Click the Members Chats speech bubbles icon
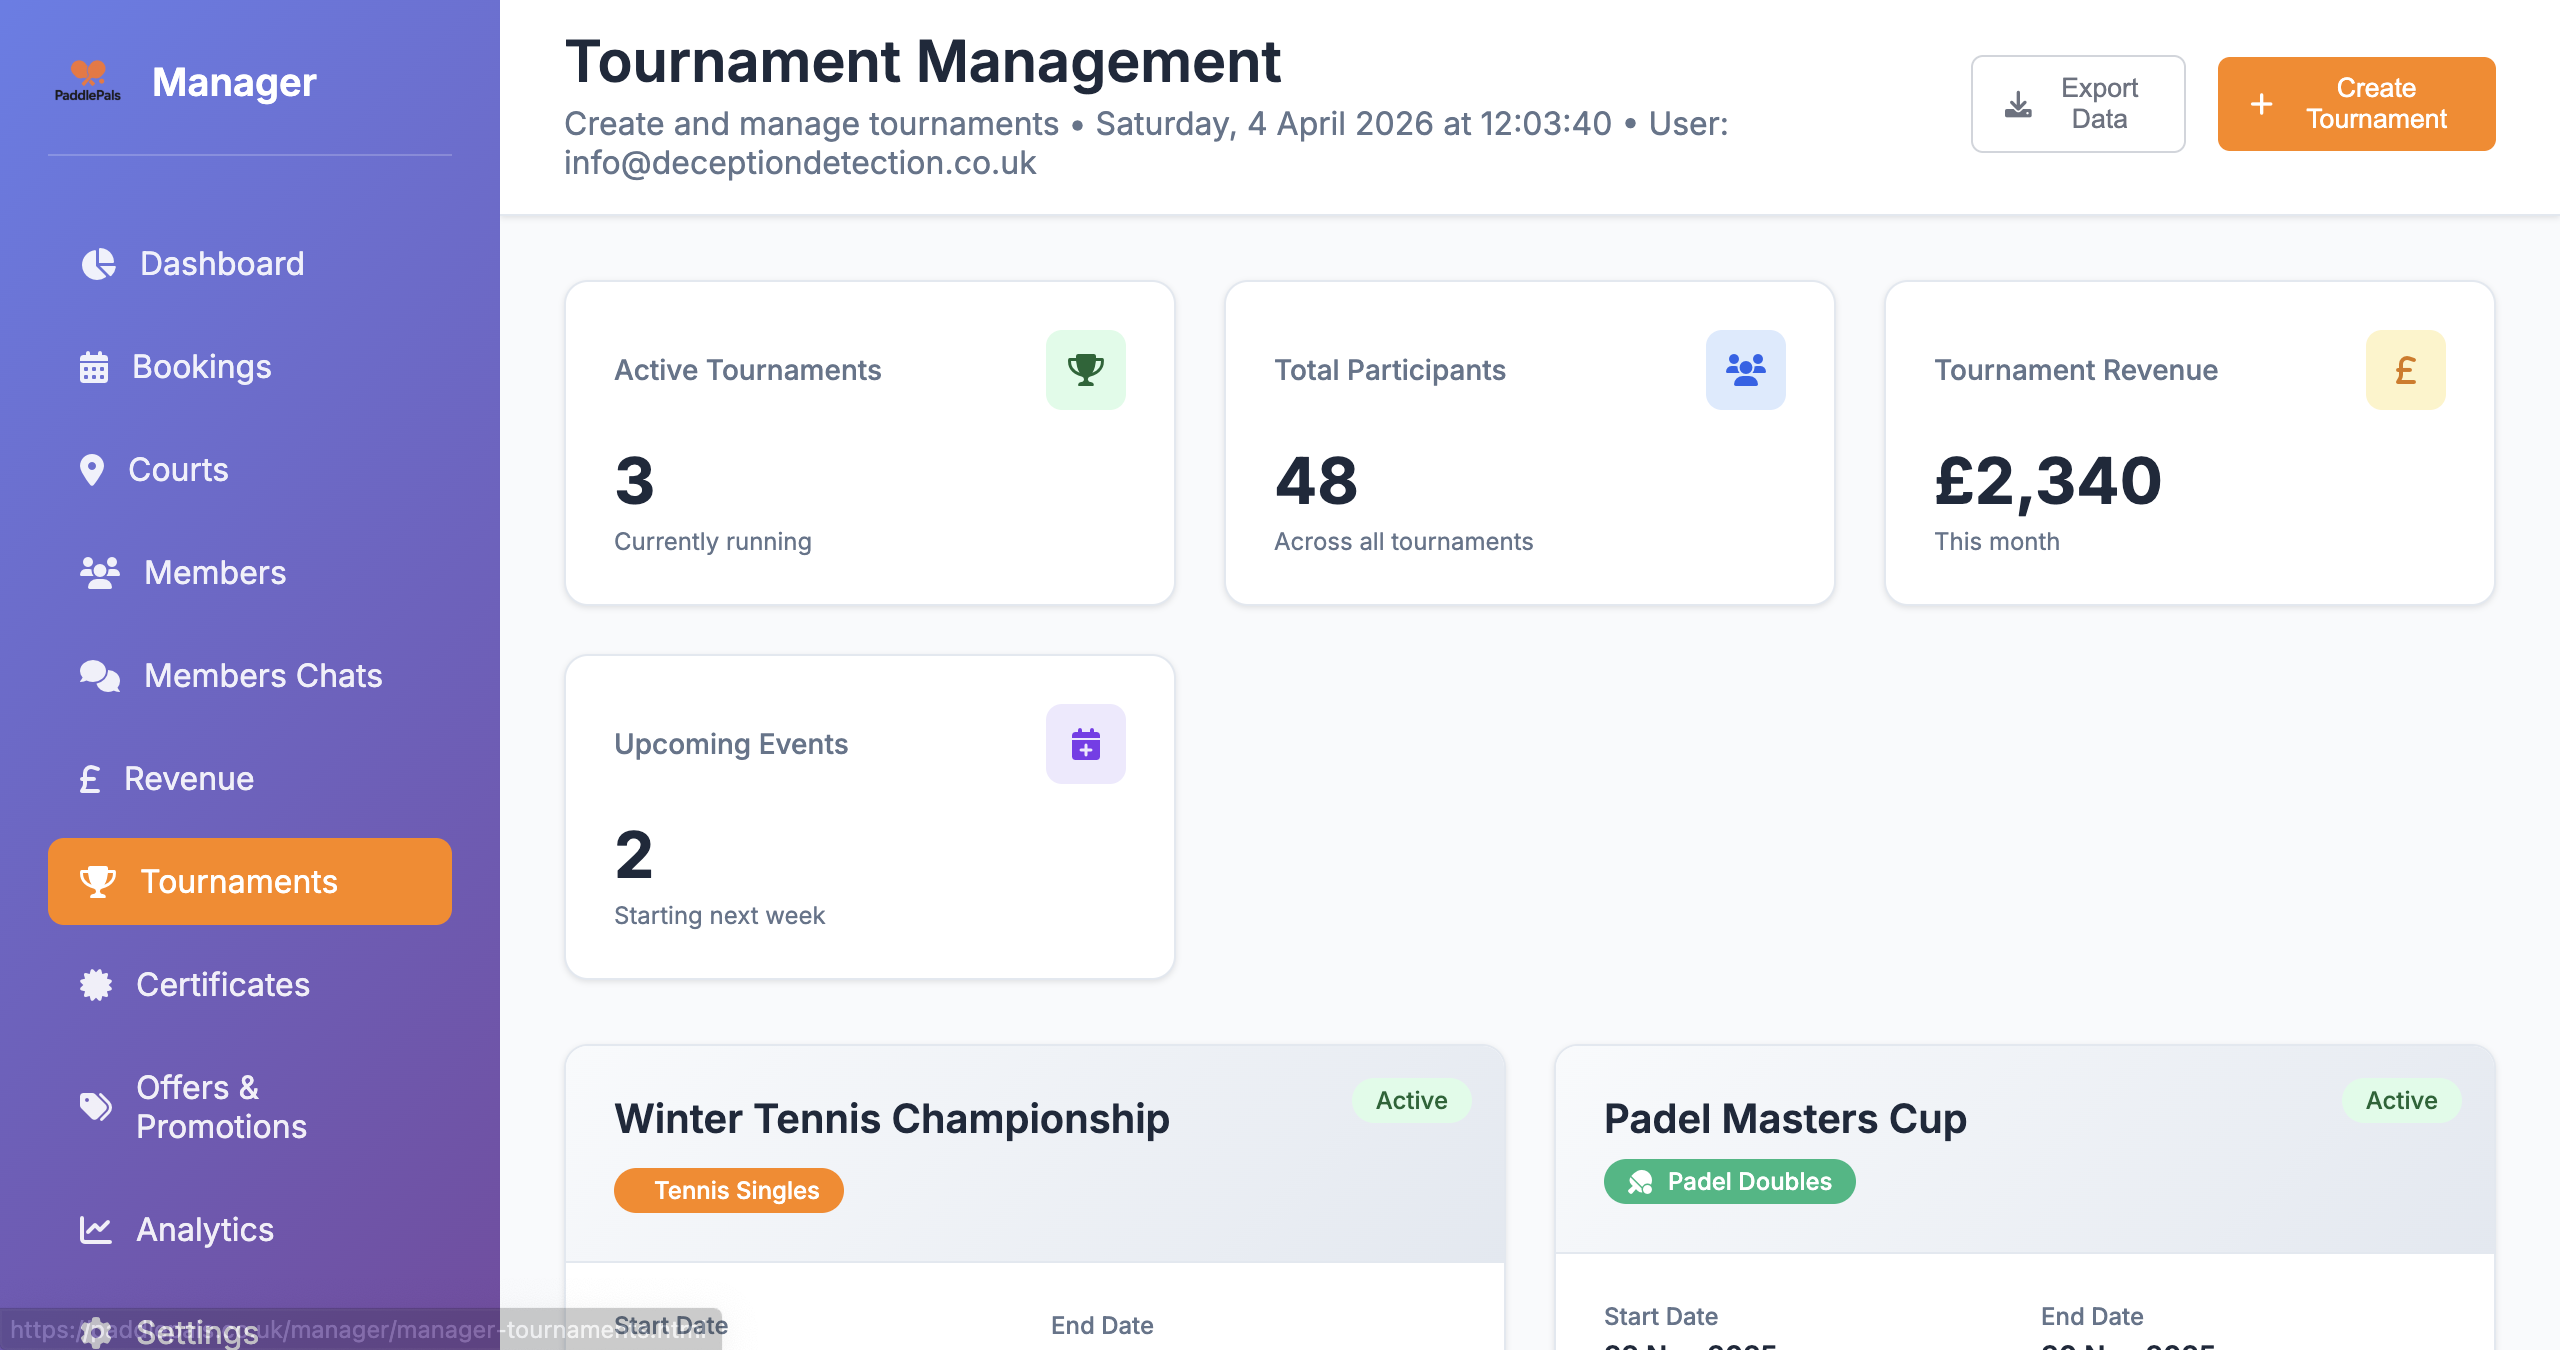Screen dimensions: 2560x1350 [x=100, y=676]
